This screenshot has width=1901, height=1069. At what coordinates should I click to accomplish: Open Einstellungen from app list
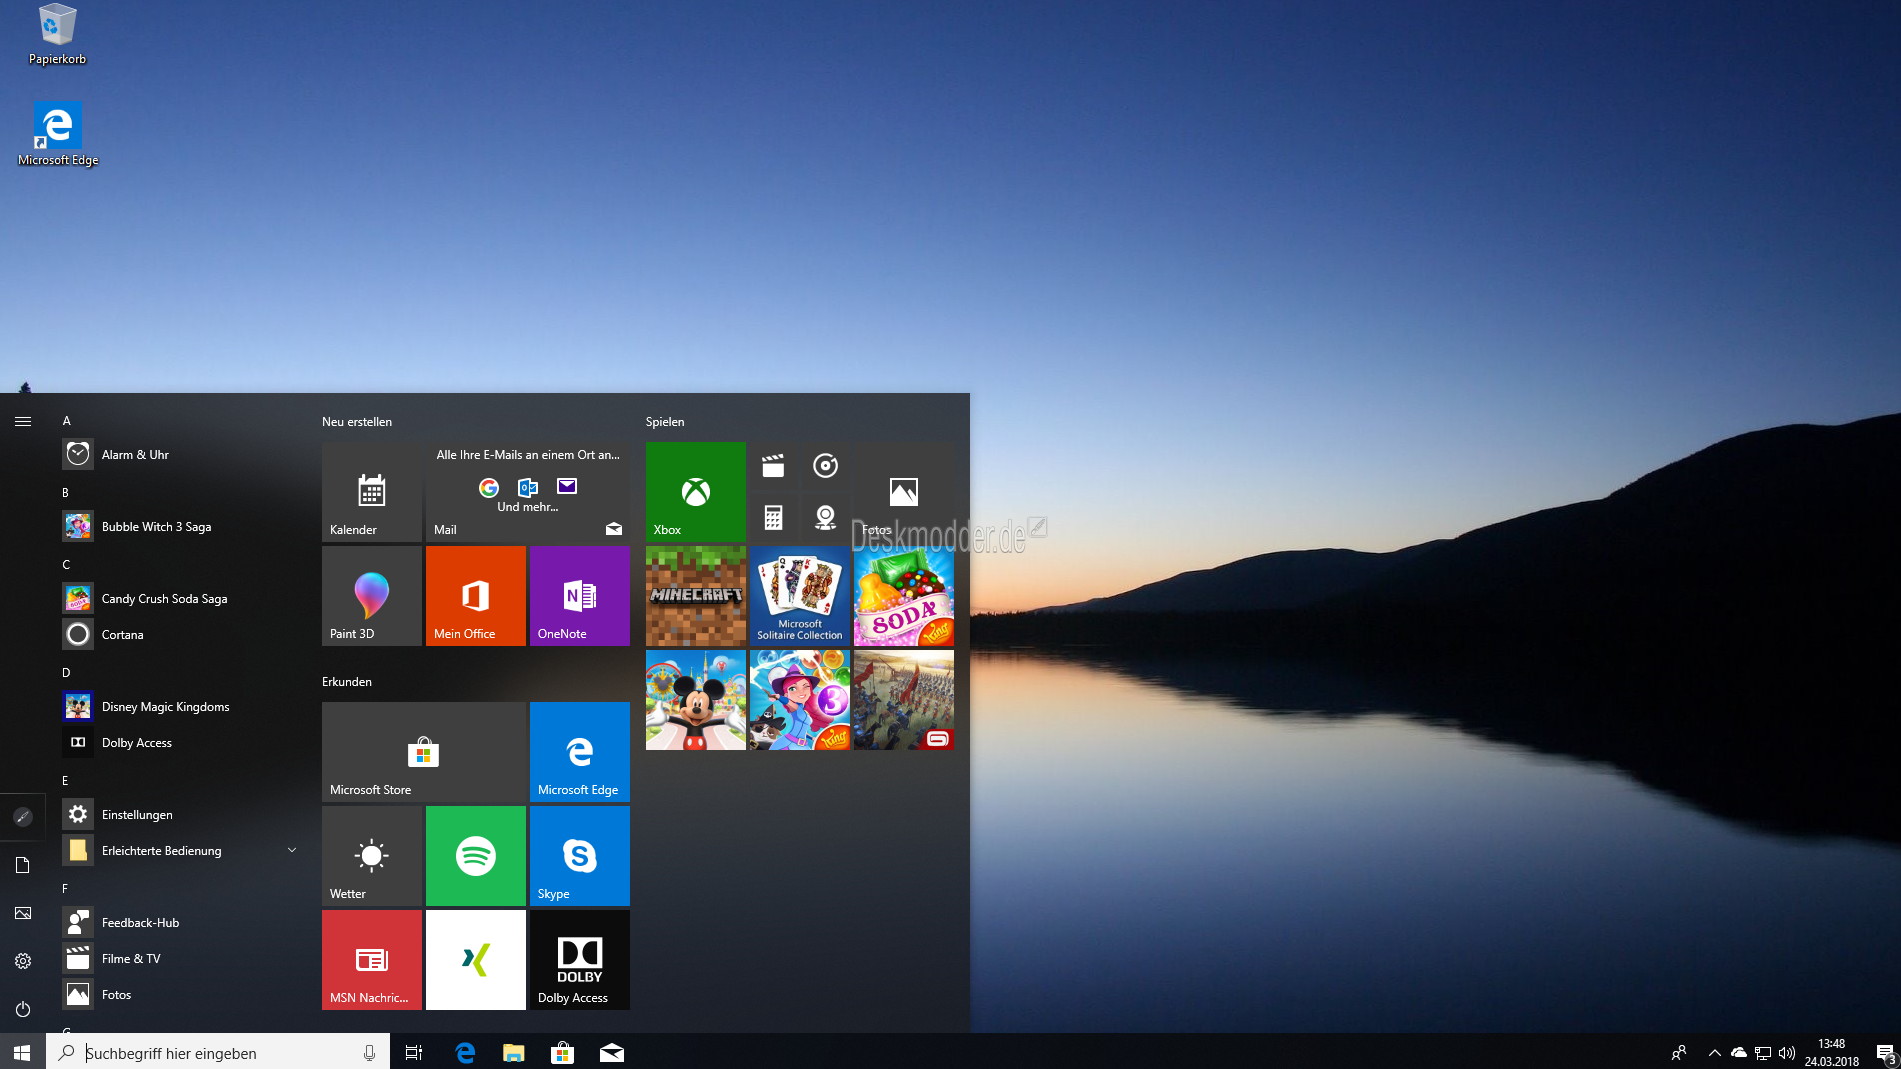(x=180, y=815)
